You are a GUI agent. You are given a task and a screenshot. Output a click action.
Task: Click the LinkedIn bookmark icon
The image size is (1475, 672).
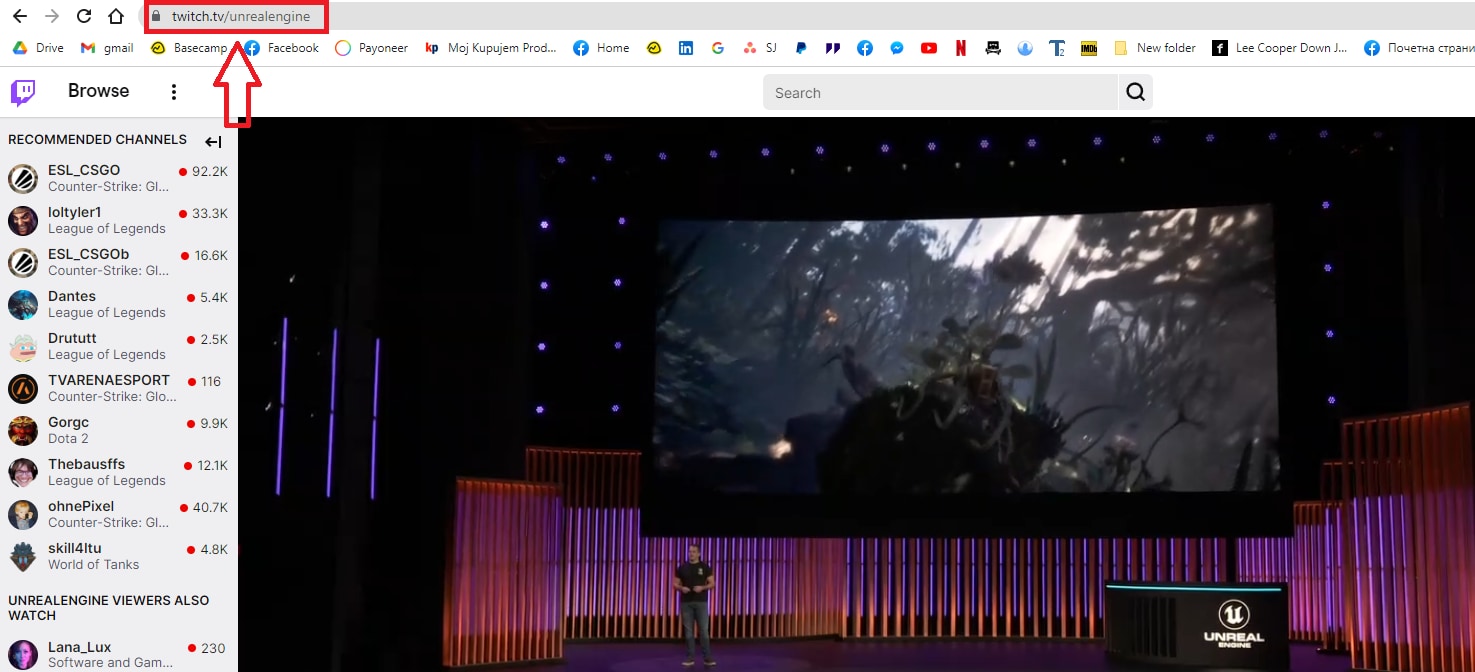pyautogui.click(x=686, y=48)
